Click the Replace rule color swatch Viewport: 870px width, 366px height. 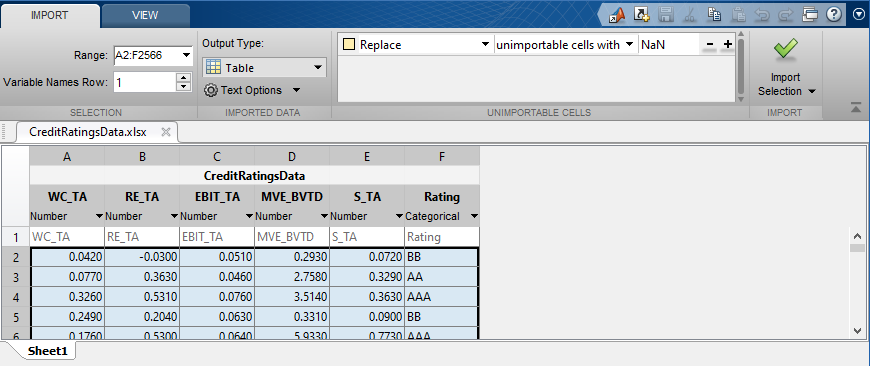[x=349, y=45]
